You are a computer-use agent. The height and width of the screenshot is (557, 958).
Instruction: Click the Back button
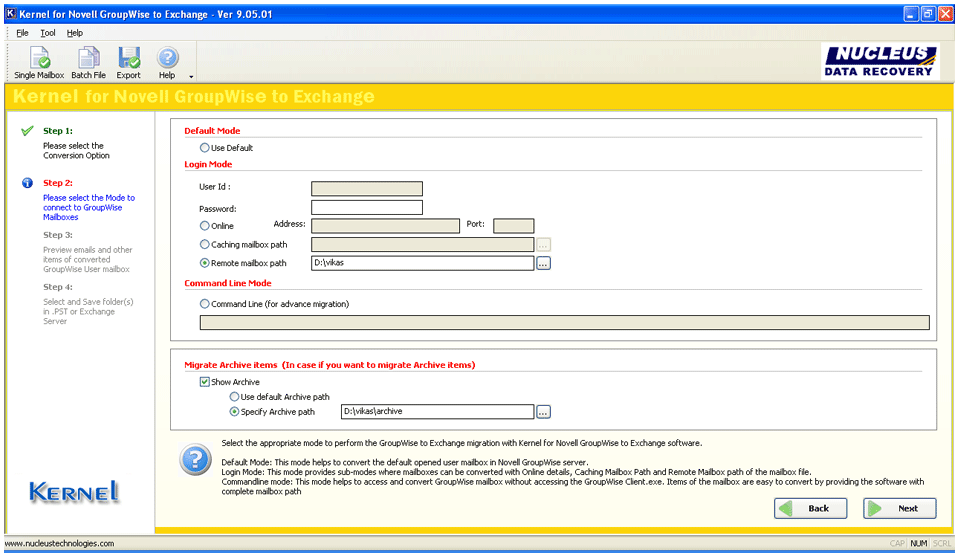[811, 508]
